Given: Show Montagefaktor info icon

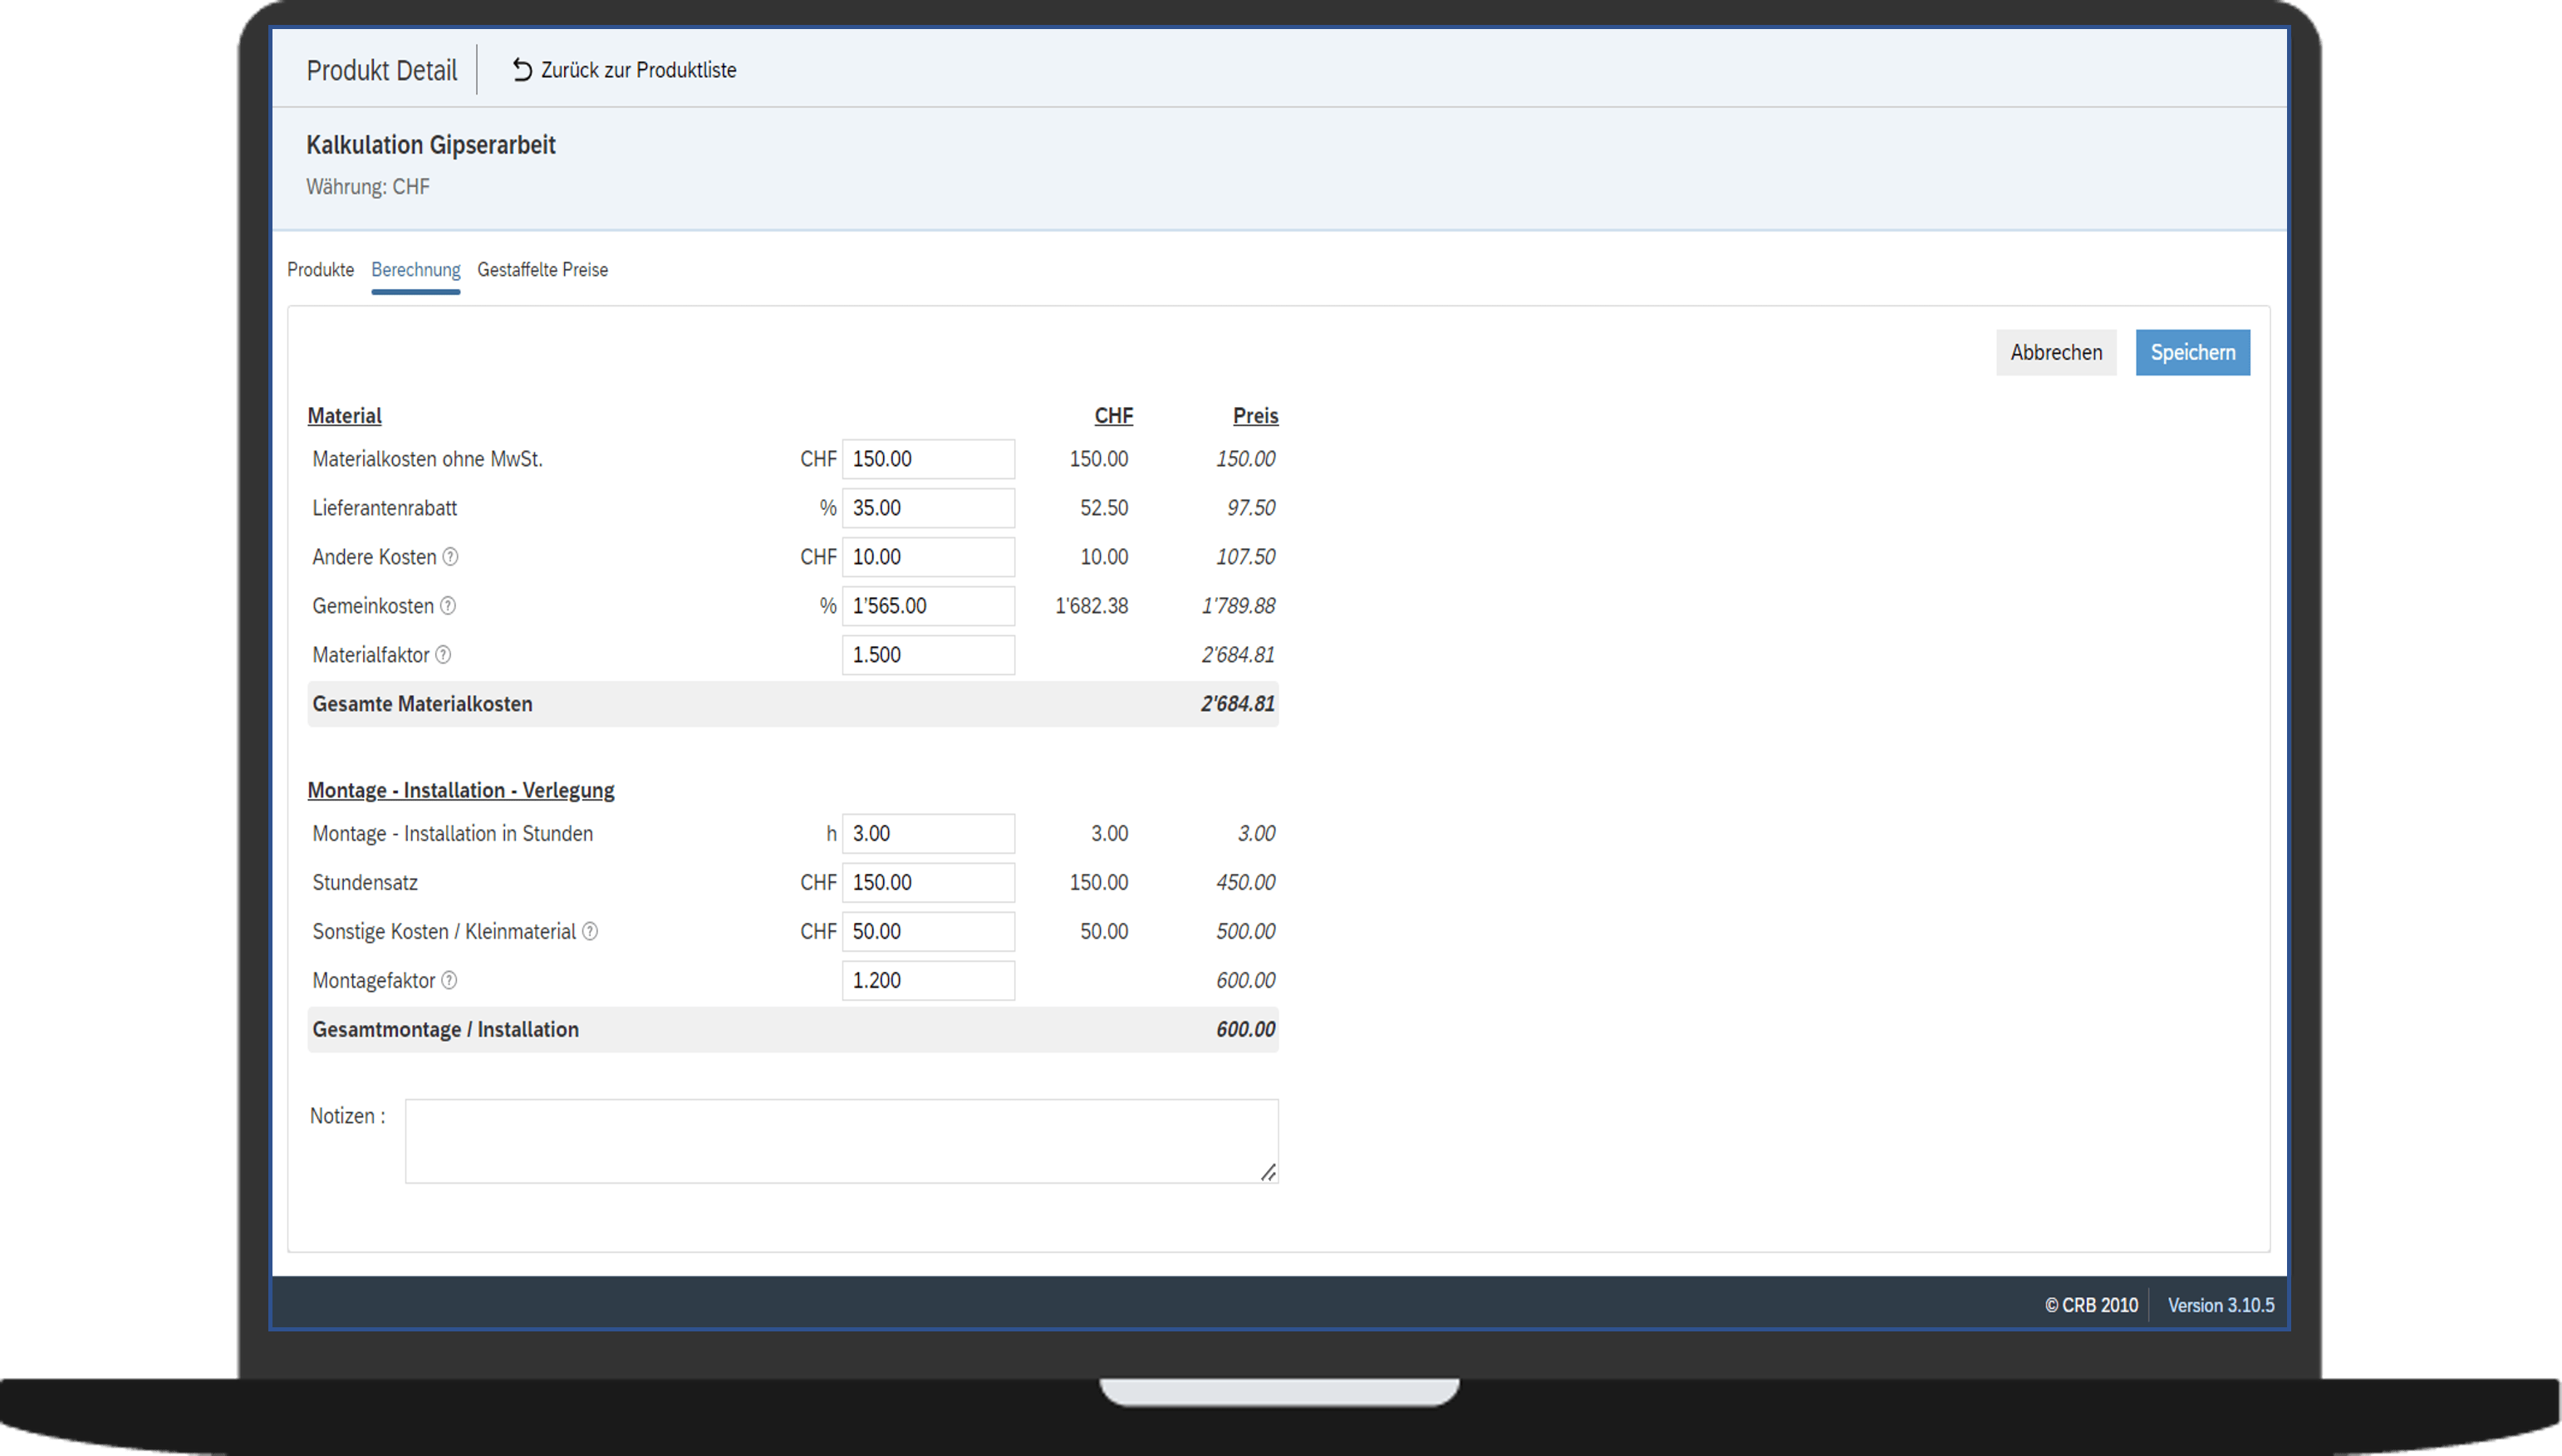Looking at the screenshot, I should click(449, 981).
